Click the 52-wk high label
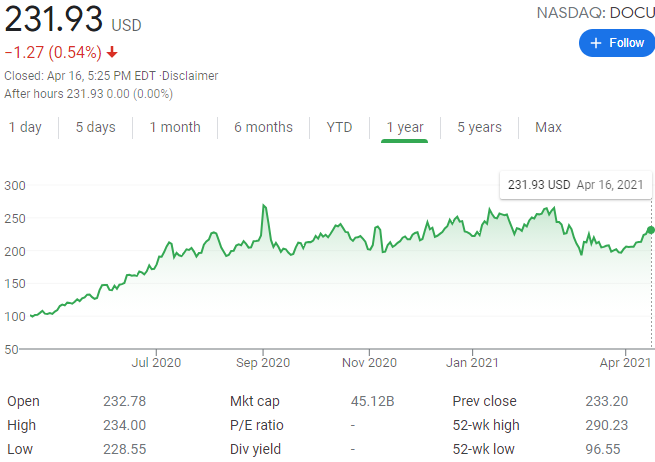This screenshot has width=655, height=462. pyautogui.click(x=486, y=425)
